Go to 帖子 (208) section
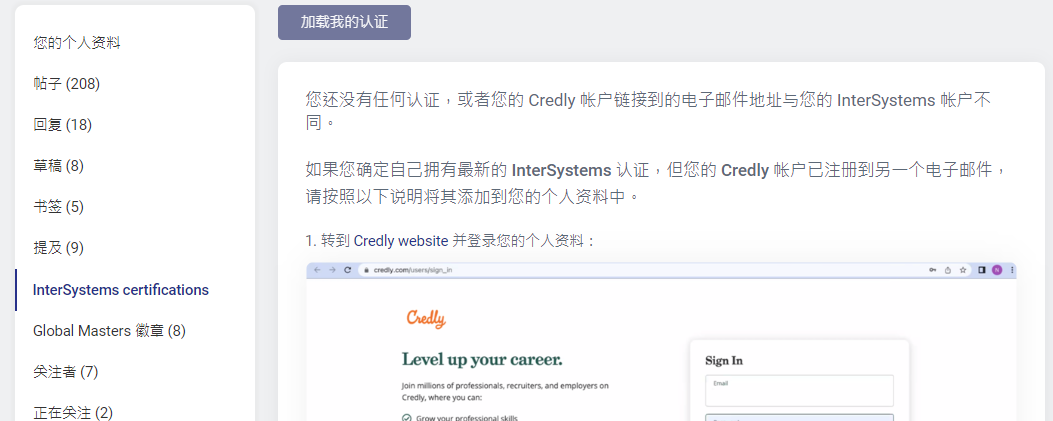Viewport: 1053px width, 421px height. pyautogui.click(x=66, y=83)
